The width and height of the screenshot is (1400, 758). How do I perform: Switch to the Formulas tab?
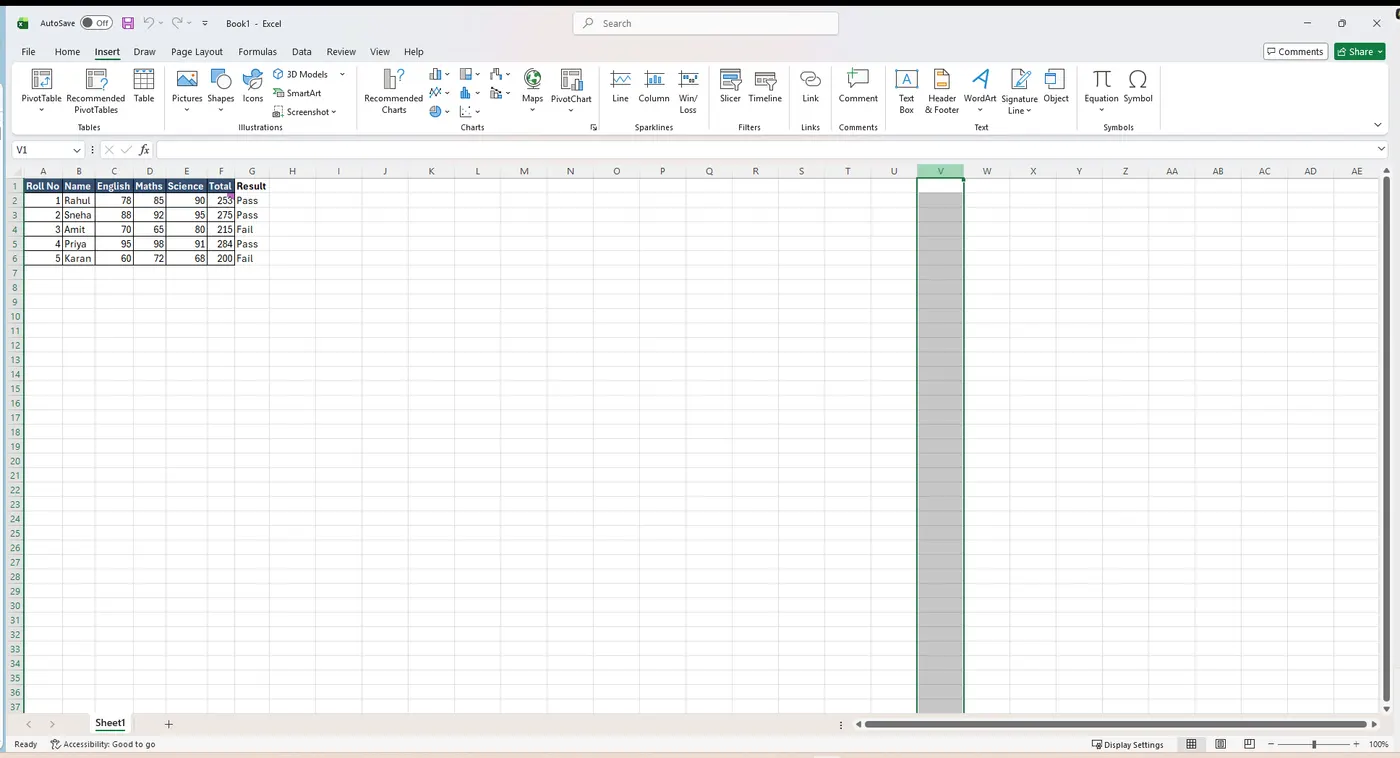click(257, 52)
